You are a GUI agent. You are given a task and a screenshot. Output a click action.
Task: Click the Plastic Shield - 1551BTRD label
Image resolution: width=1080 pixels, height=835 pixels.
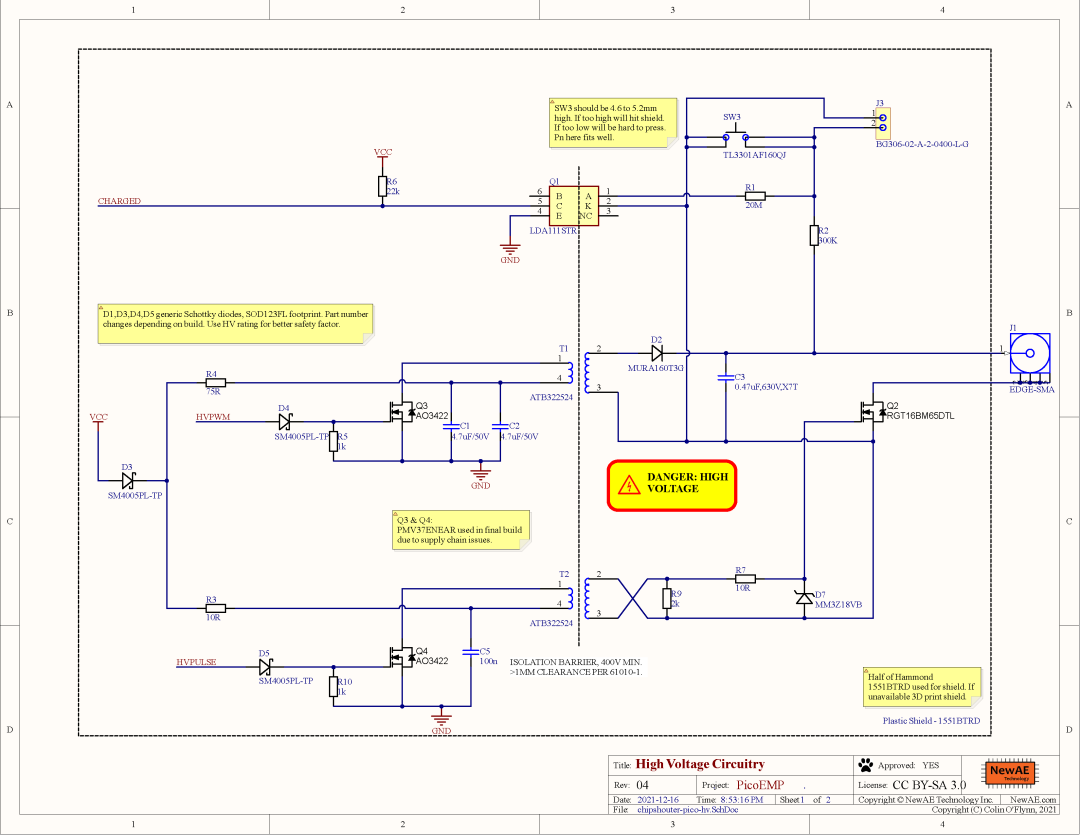click(931, 721)
